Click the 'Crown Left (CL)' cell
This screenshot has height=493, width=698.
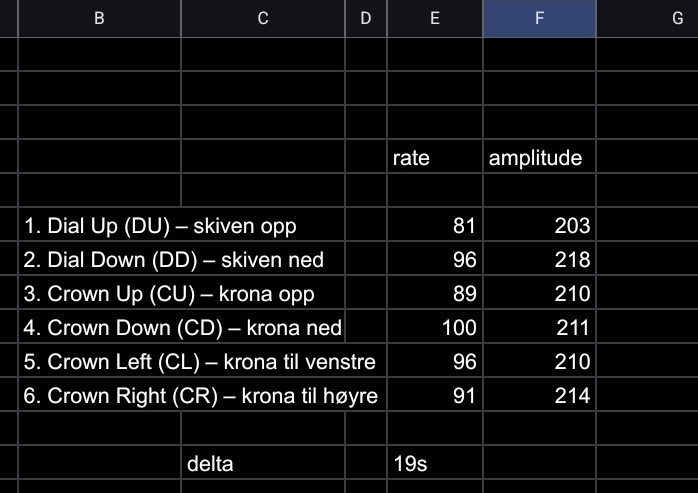coord(198,362)
